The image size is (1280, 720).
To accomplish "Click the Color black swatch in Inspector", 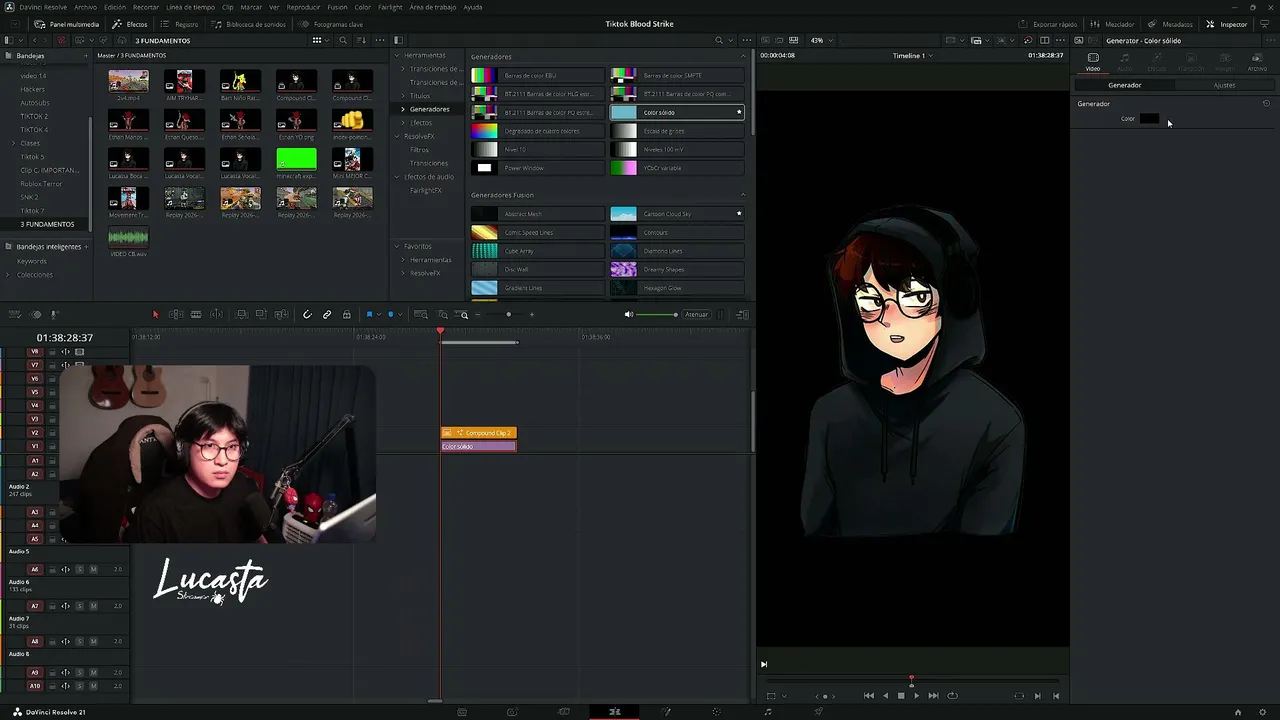I will (1149, 119).
